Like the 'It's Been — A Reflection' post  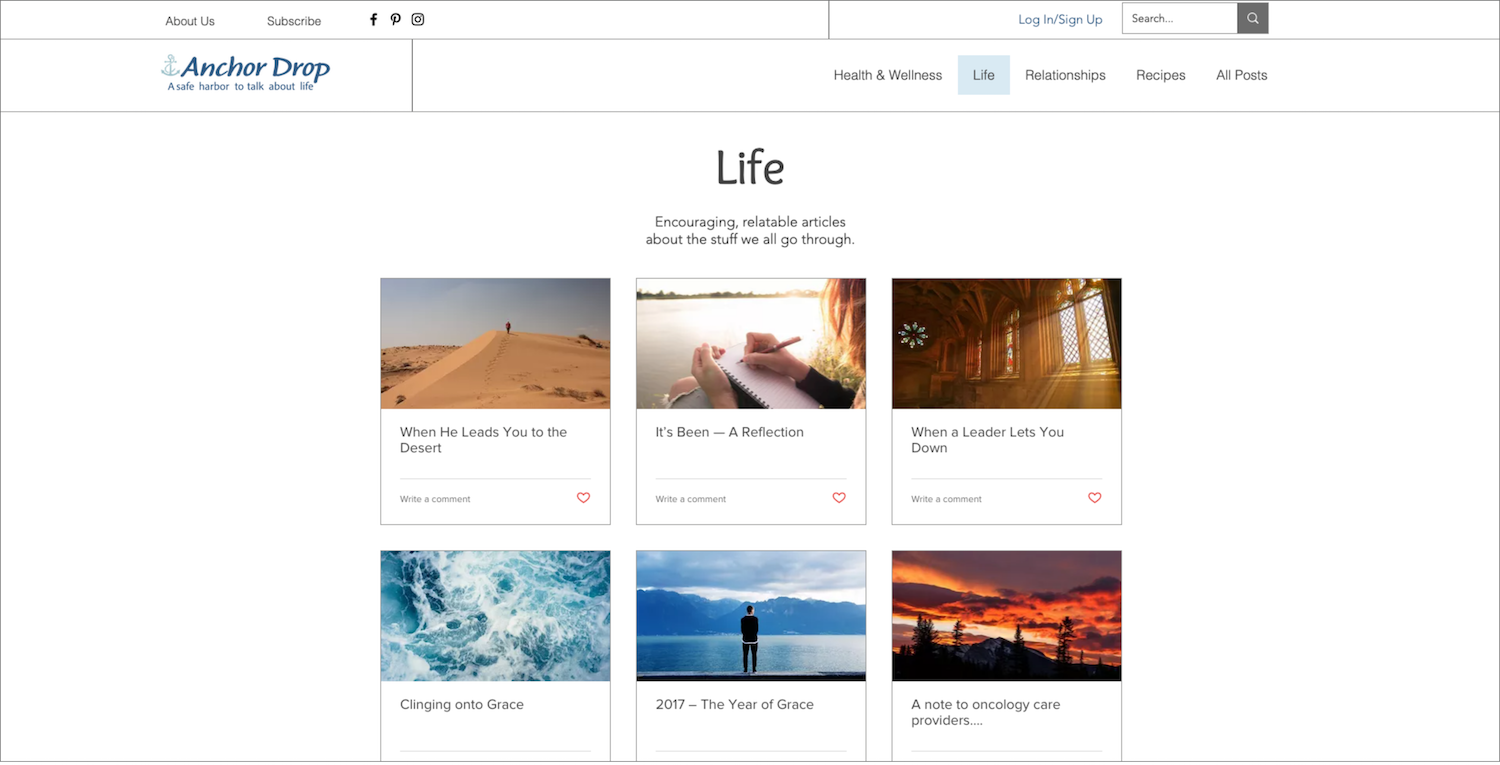point(839,498)
